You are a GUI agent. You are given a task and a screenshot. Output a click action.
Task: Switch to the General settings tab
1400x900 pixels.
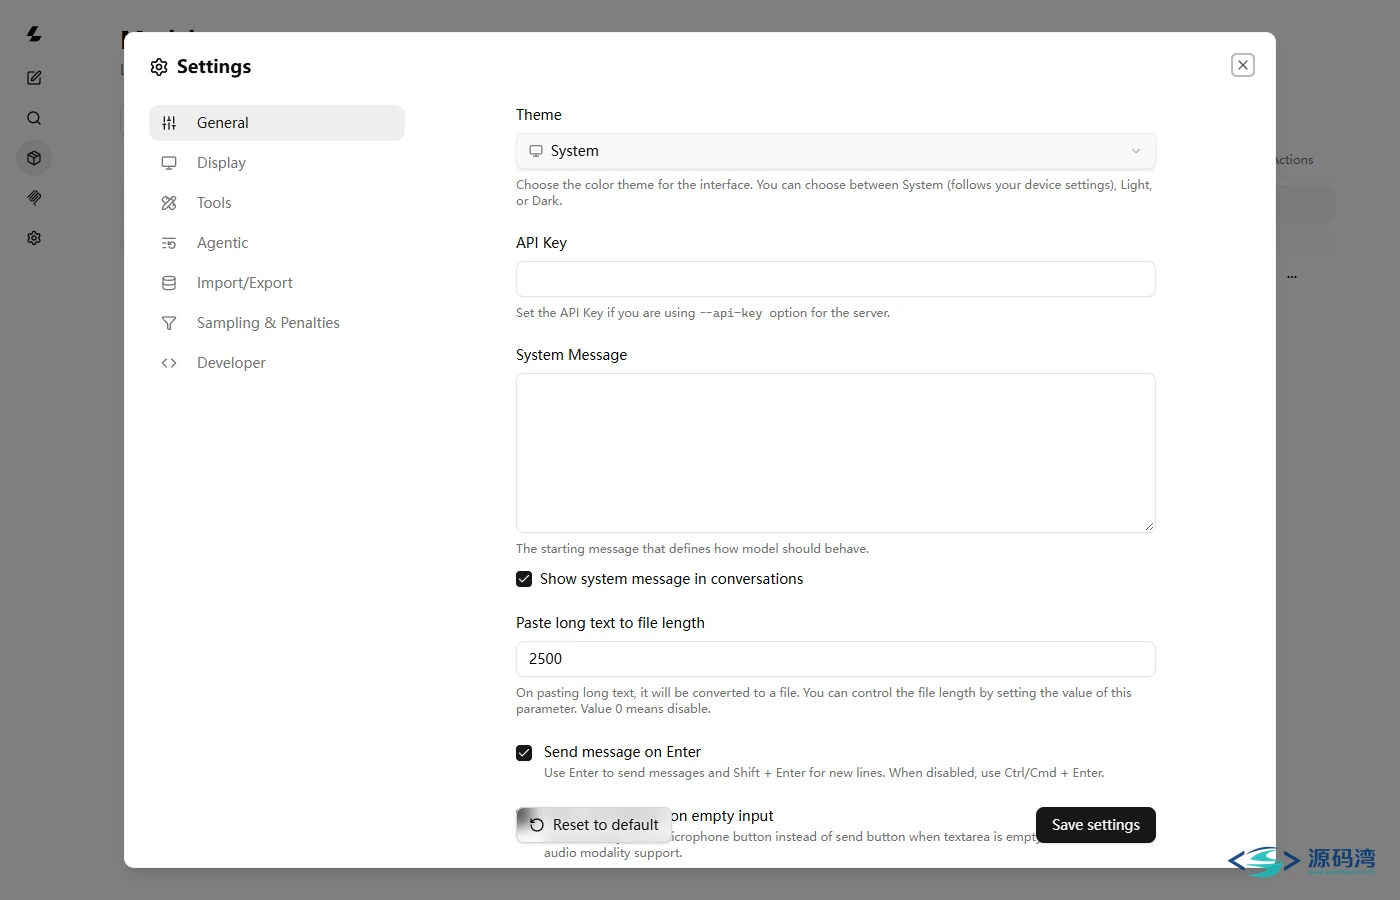(x=277, y=123)
